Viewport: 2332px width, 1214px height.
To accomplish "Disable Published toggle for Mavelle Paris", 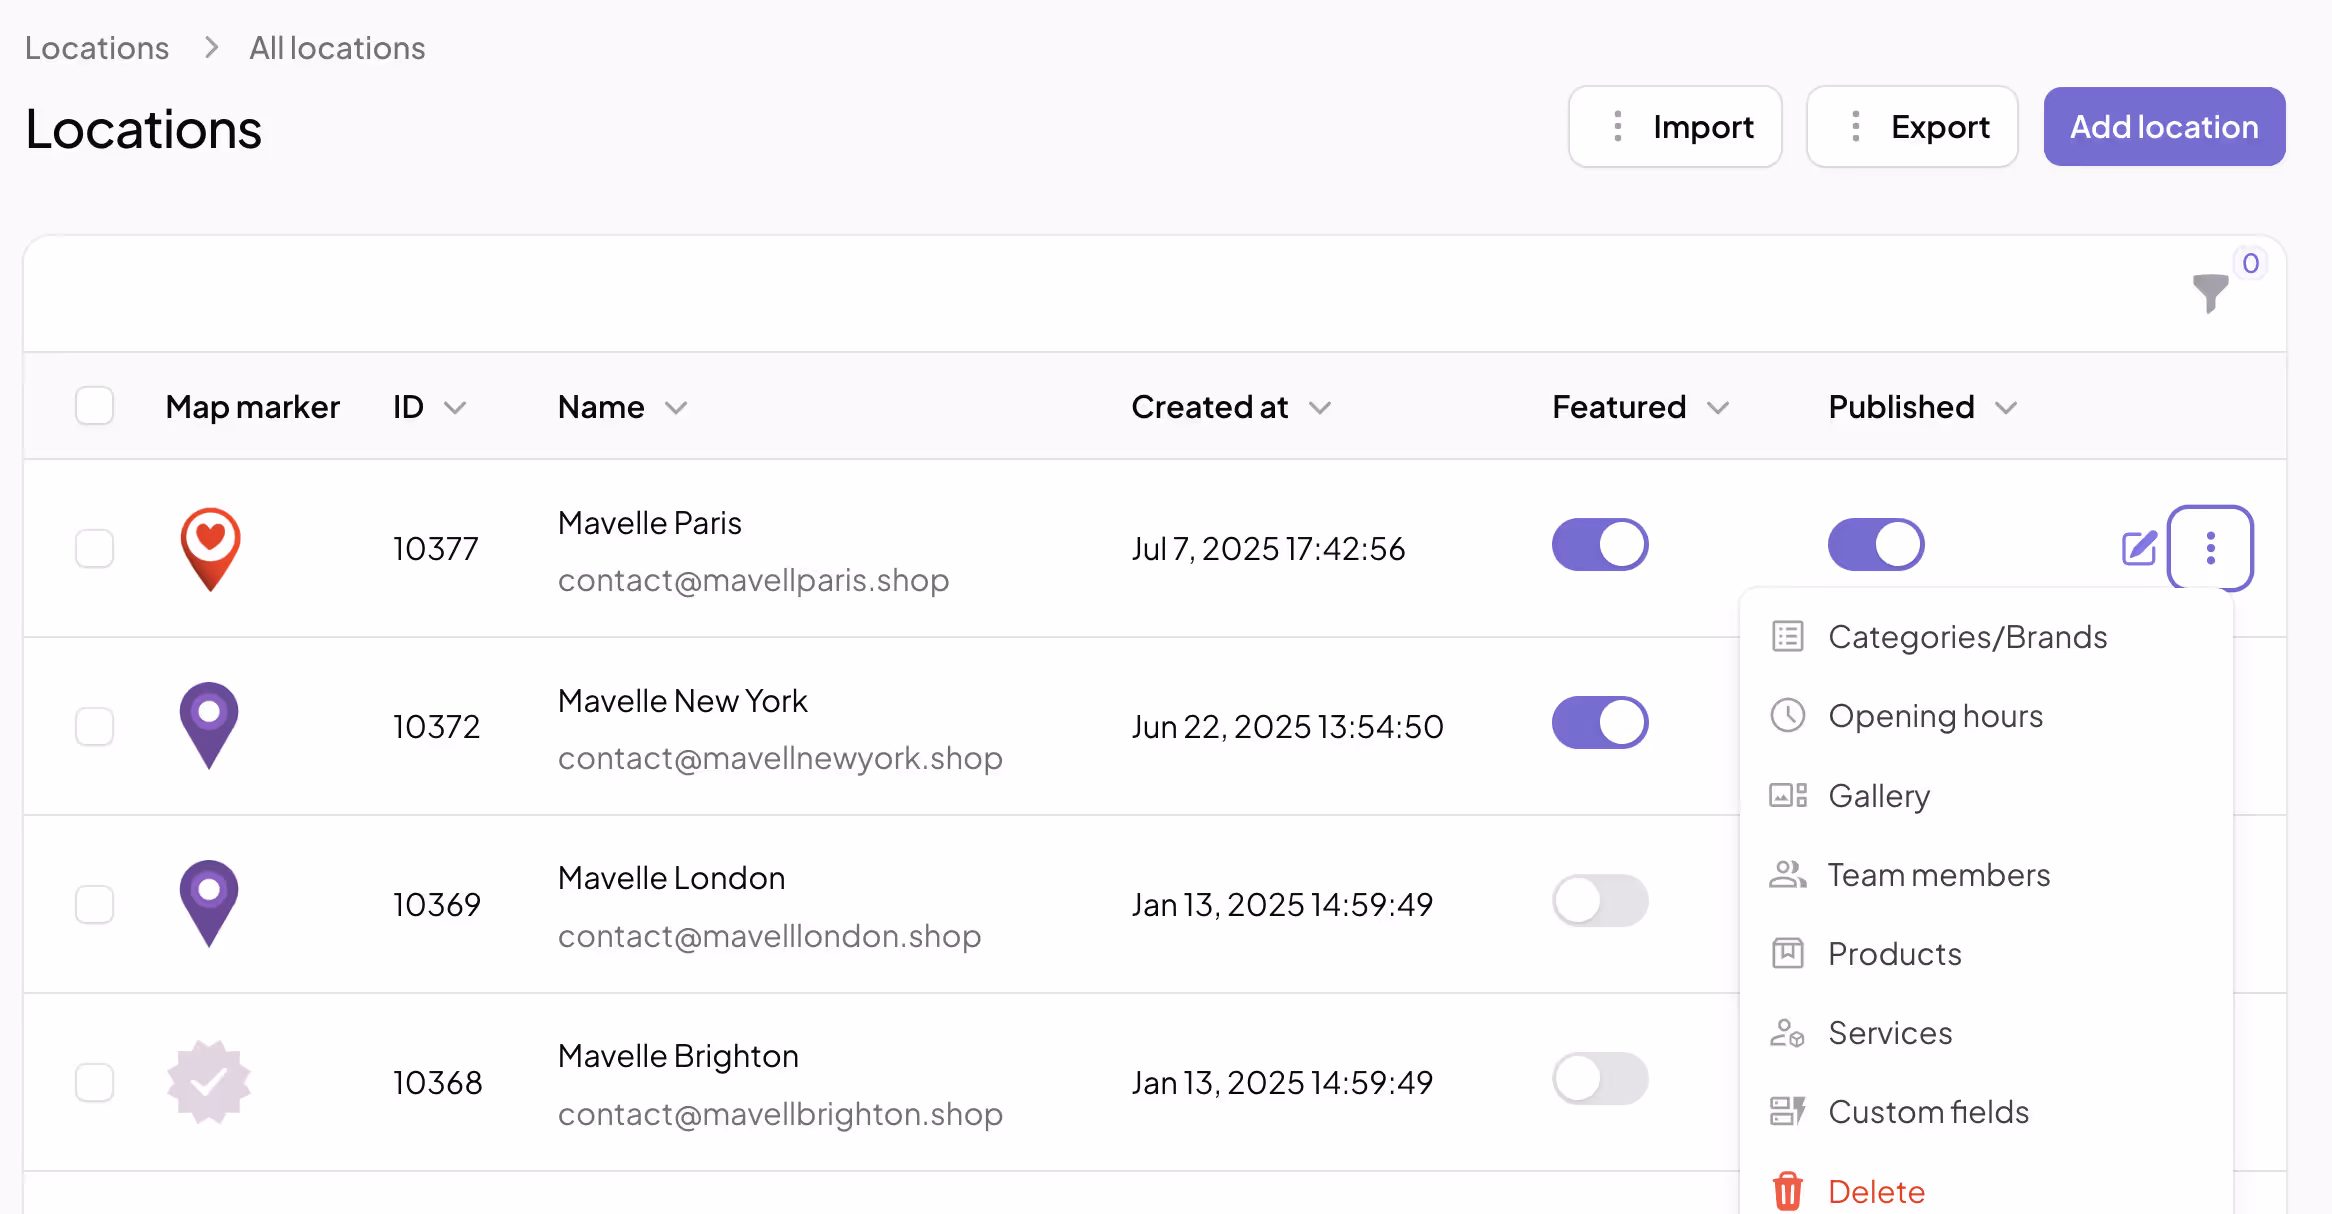I will pos(1875,545).
